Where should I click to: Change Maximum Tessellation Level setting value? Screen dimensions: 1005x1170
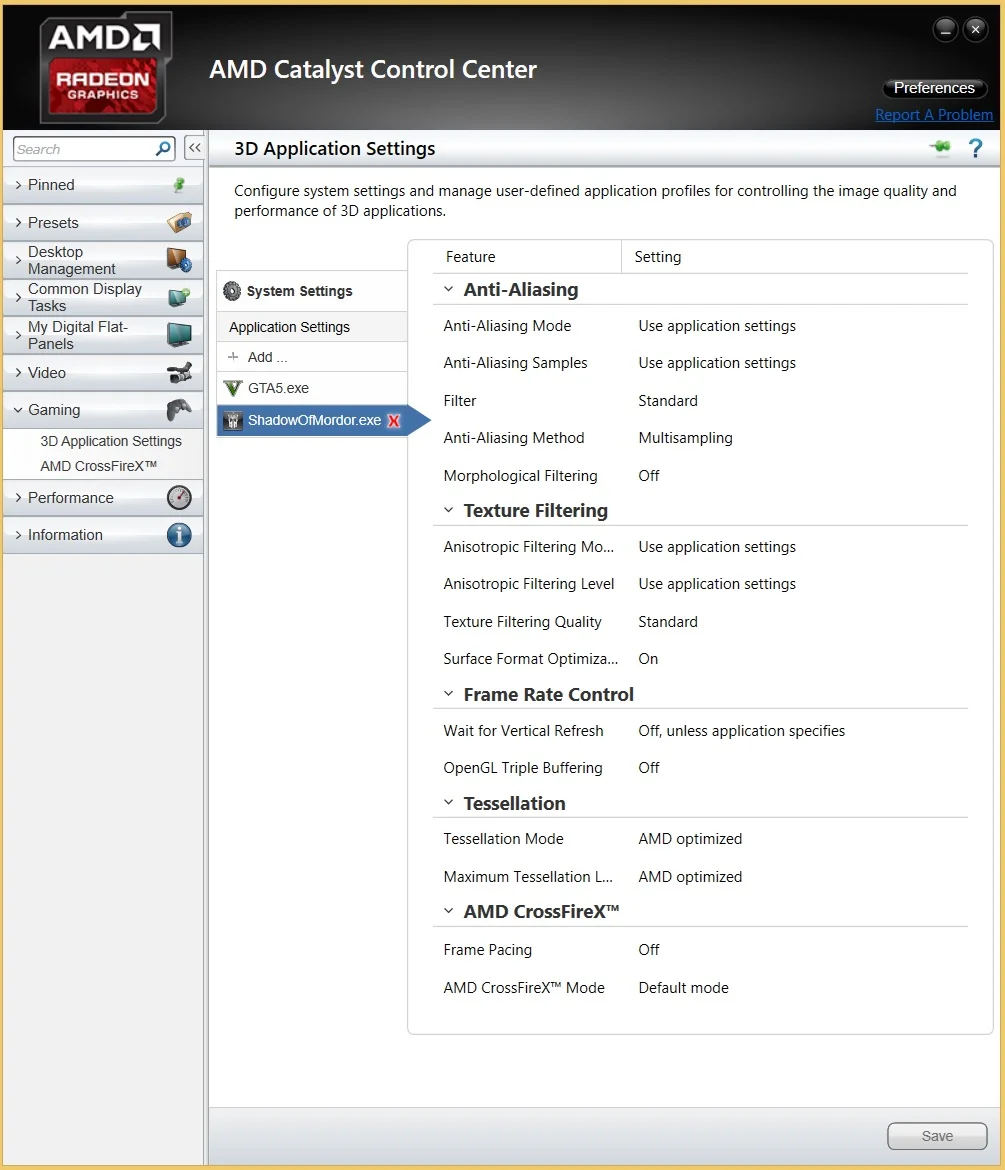[x=690, y=877]
